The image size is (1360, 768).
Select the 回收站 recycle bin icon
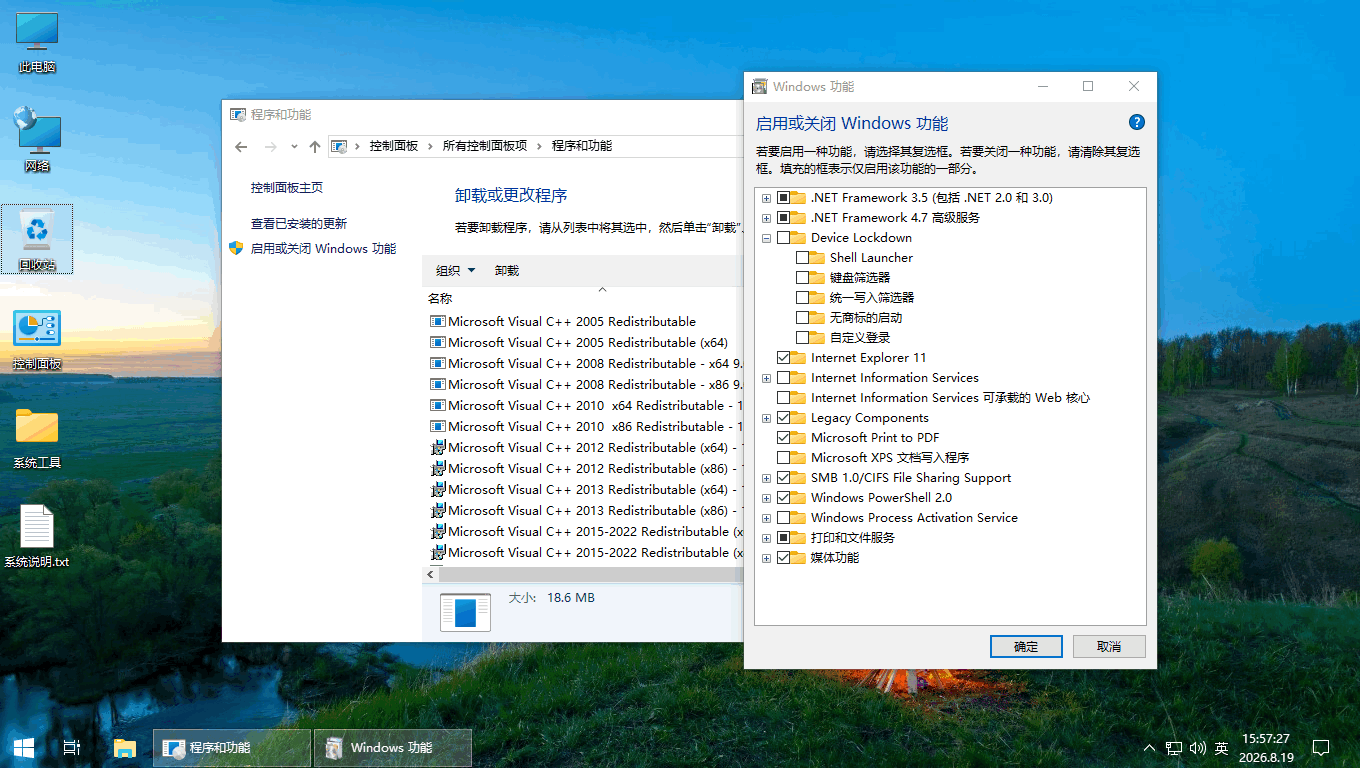[x=37, y=240]
